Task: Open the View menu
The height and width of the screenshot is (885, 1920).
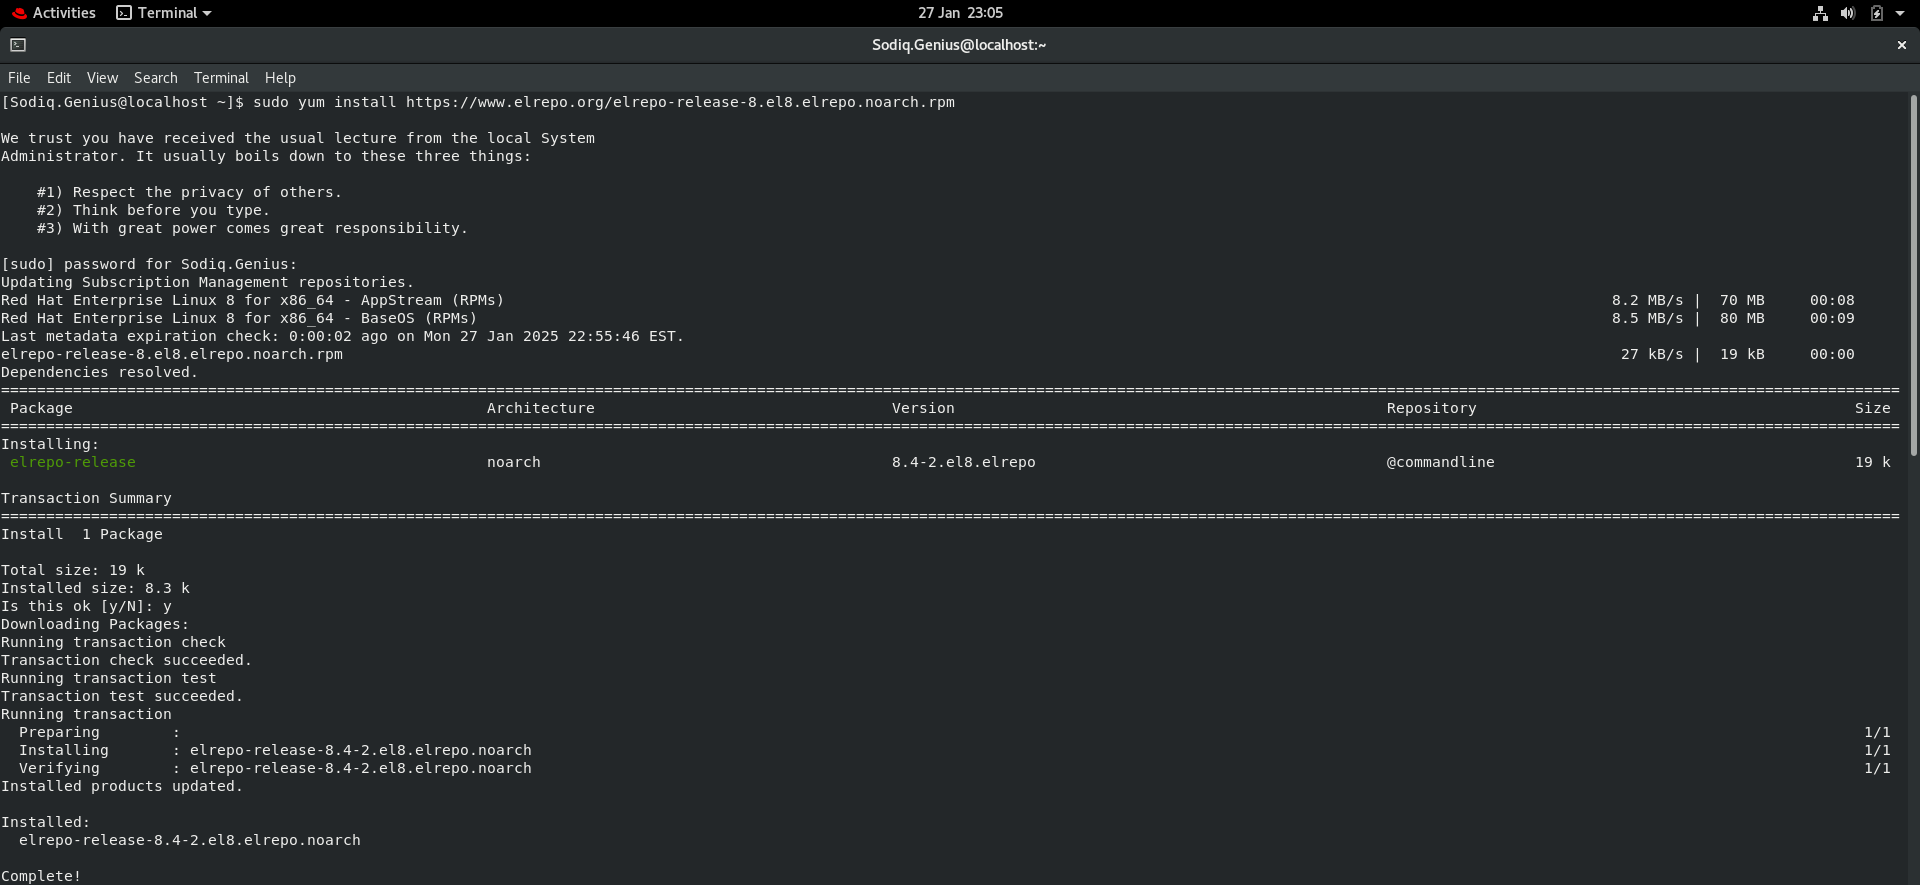Action: (x=102, y=78)
